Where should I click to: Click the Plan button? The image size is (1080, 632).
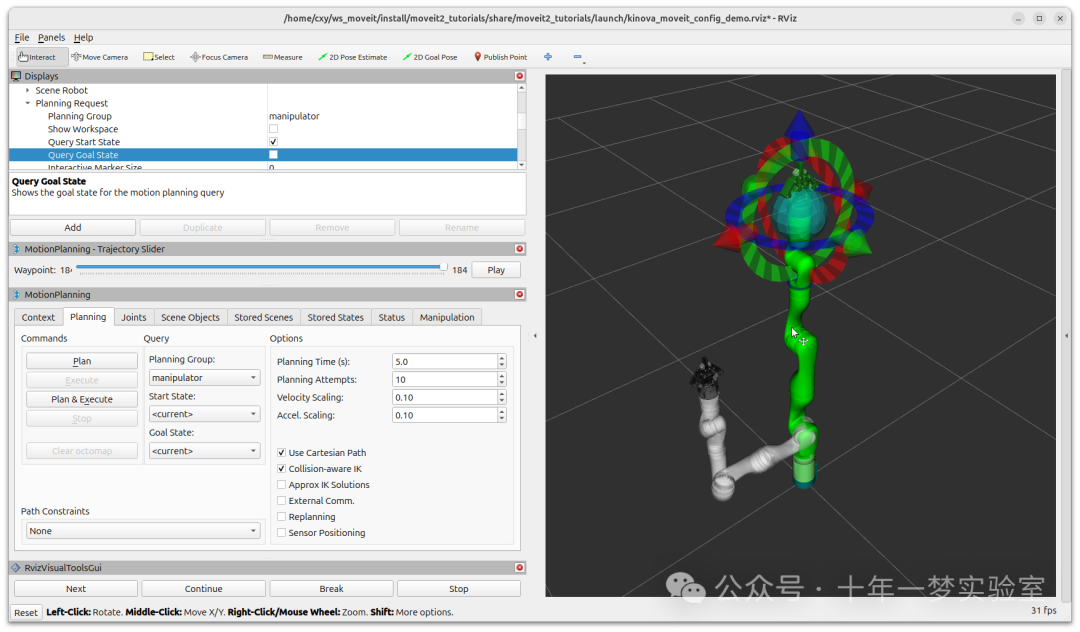click(82, 361)
